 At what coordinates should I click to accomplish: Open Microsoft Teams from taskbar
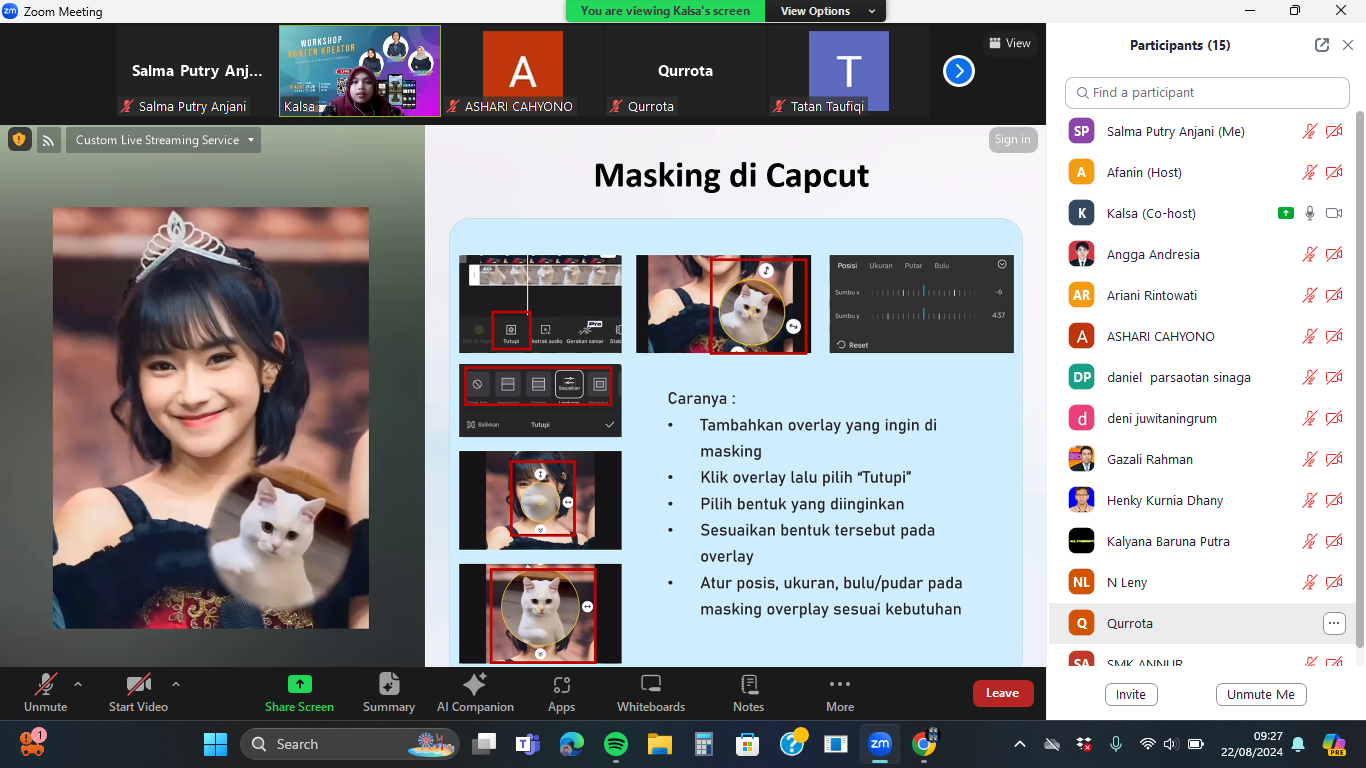point(527,744)
